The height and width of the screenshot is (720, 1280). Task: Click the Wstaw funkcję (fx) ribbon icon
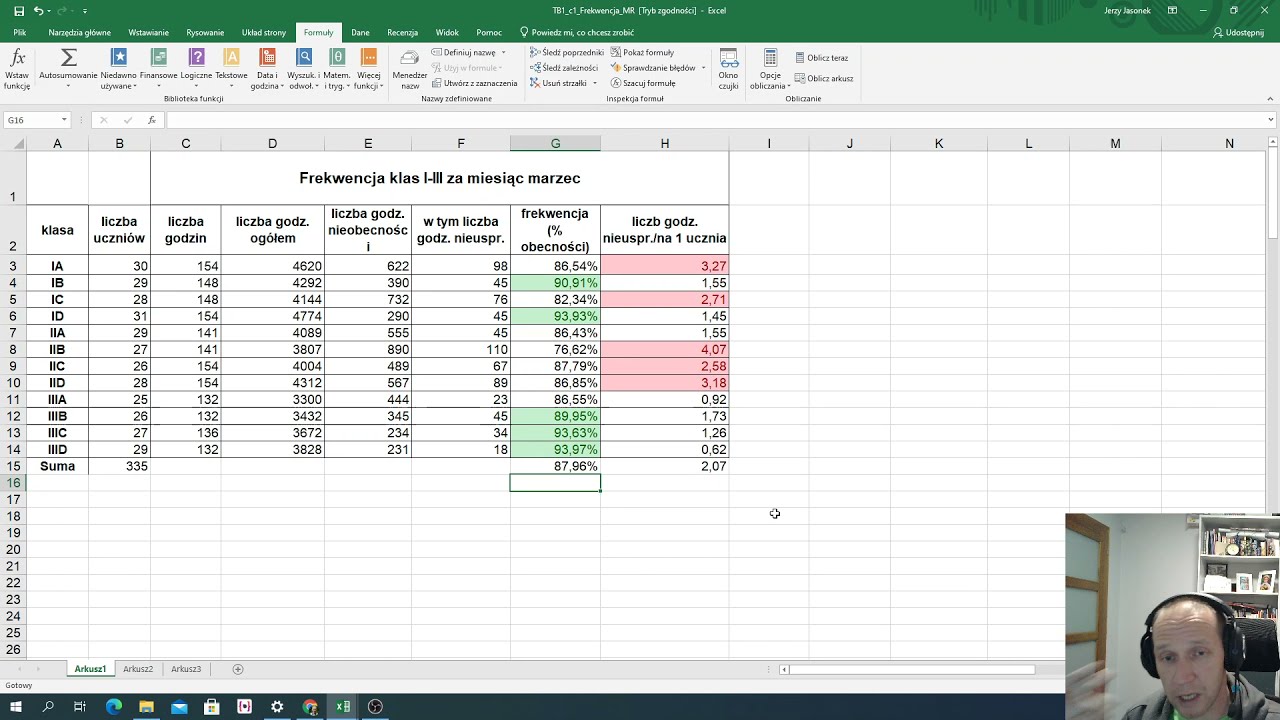[17, 68]
